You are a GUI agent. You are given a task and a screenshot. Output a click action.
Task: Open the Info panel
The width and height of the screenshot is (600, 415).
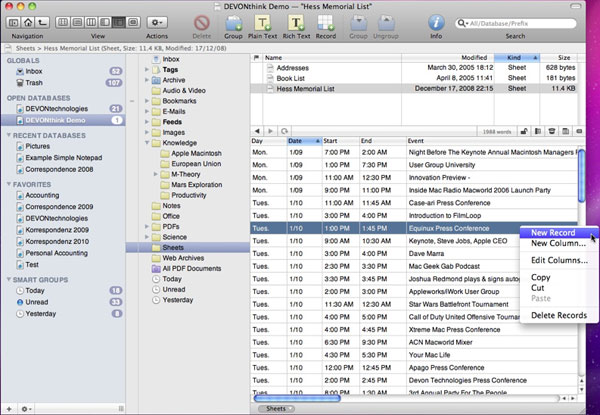pos(436,21)
